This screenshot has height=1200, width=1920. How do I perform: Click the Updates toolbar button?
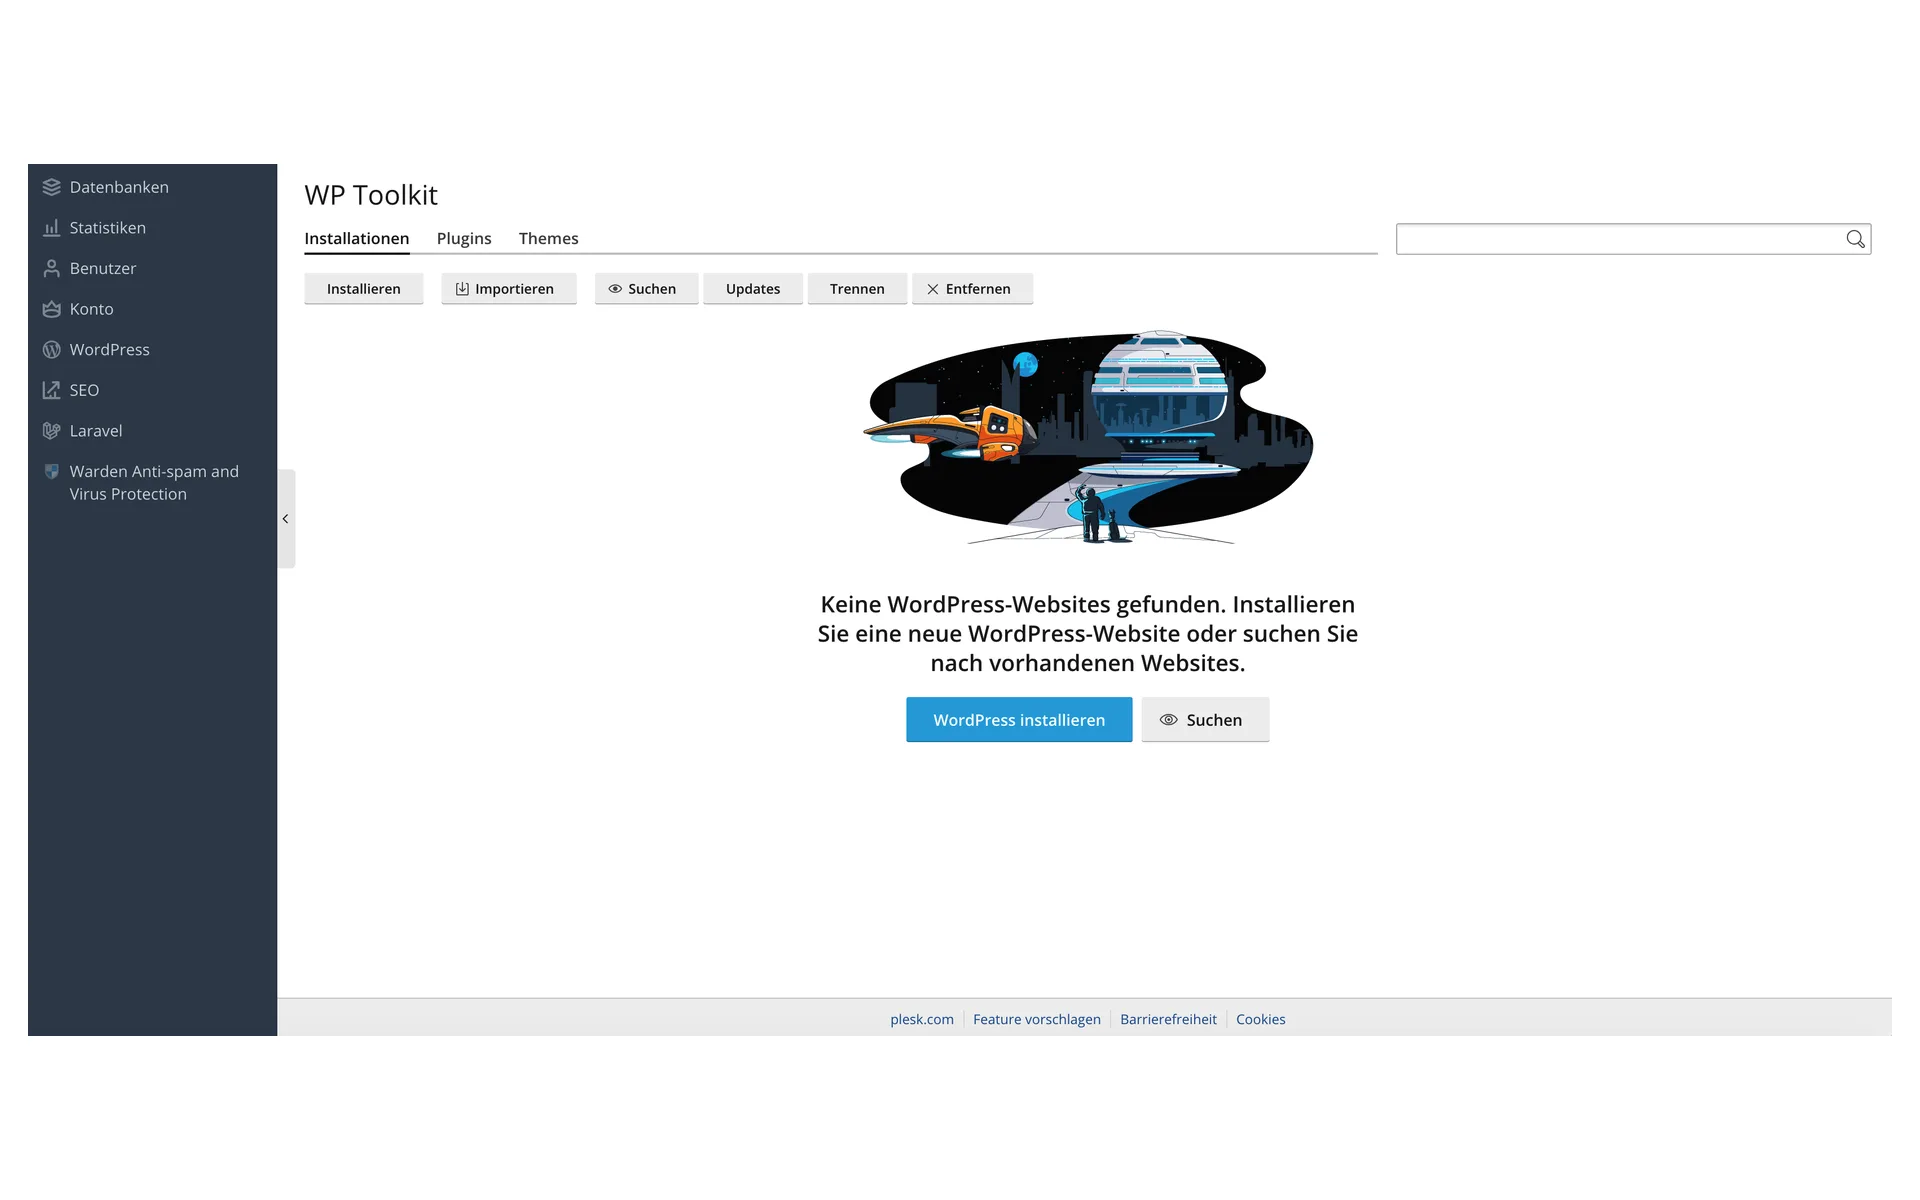753,289
